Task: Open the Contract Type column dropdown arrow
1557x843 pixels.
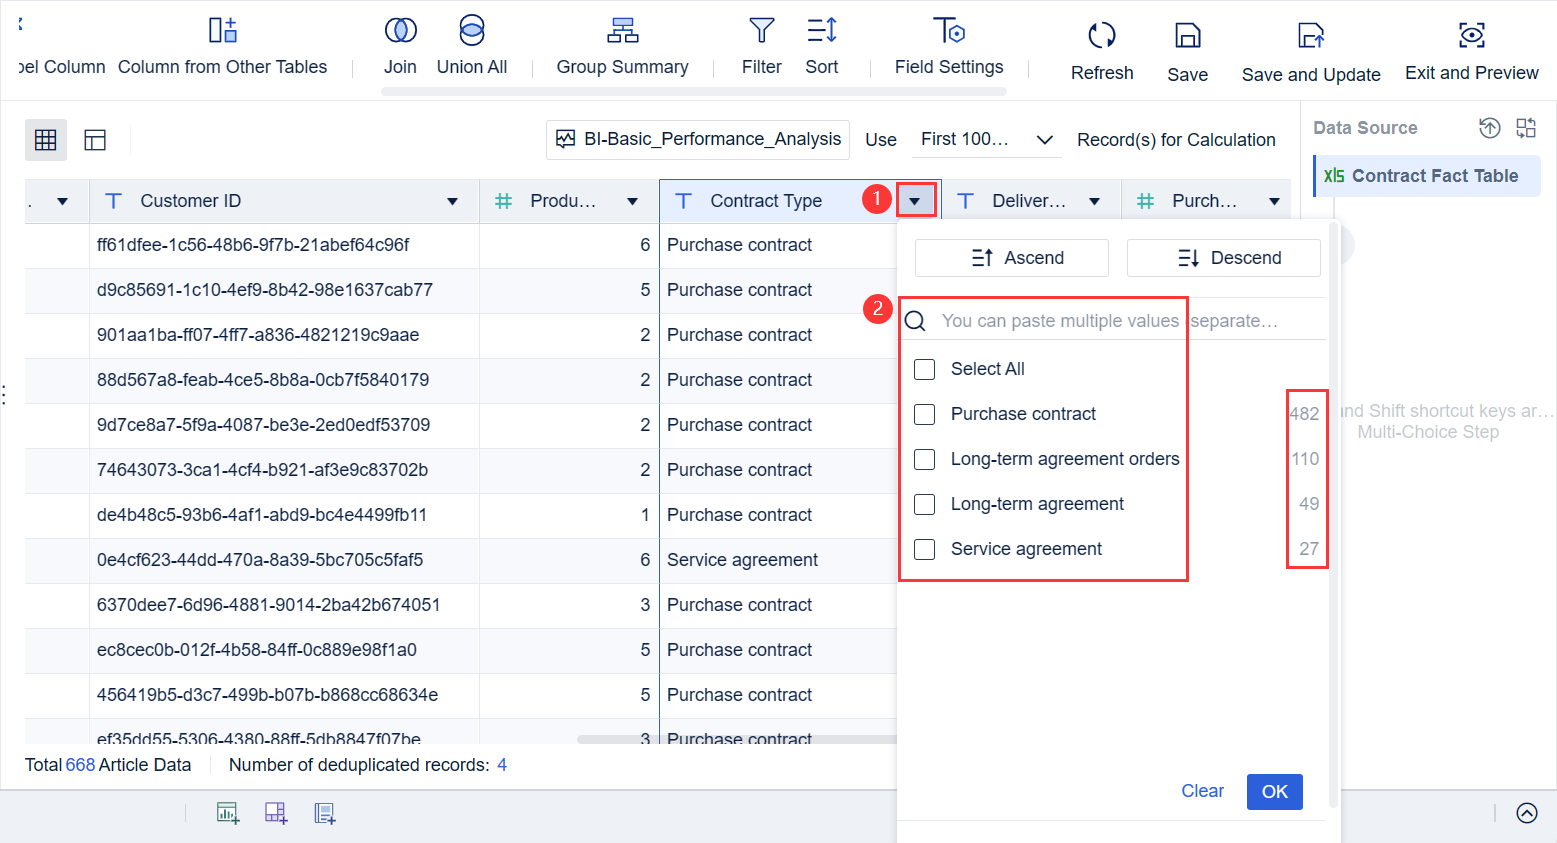Action: 915,201
